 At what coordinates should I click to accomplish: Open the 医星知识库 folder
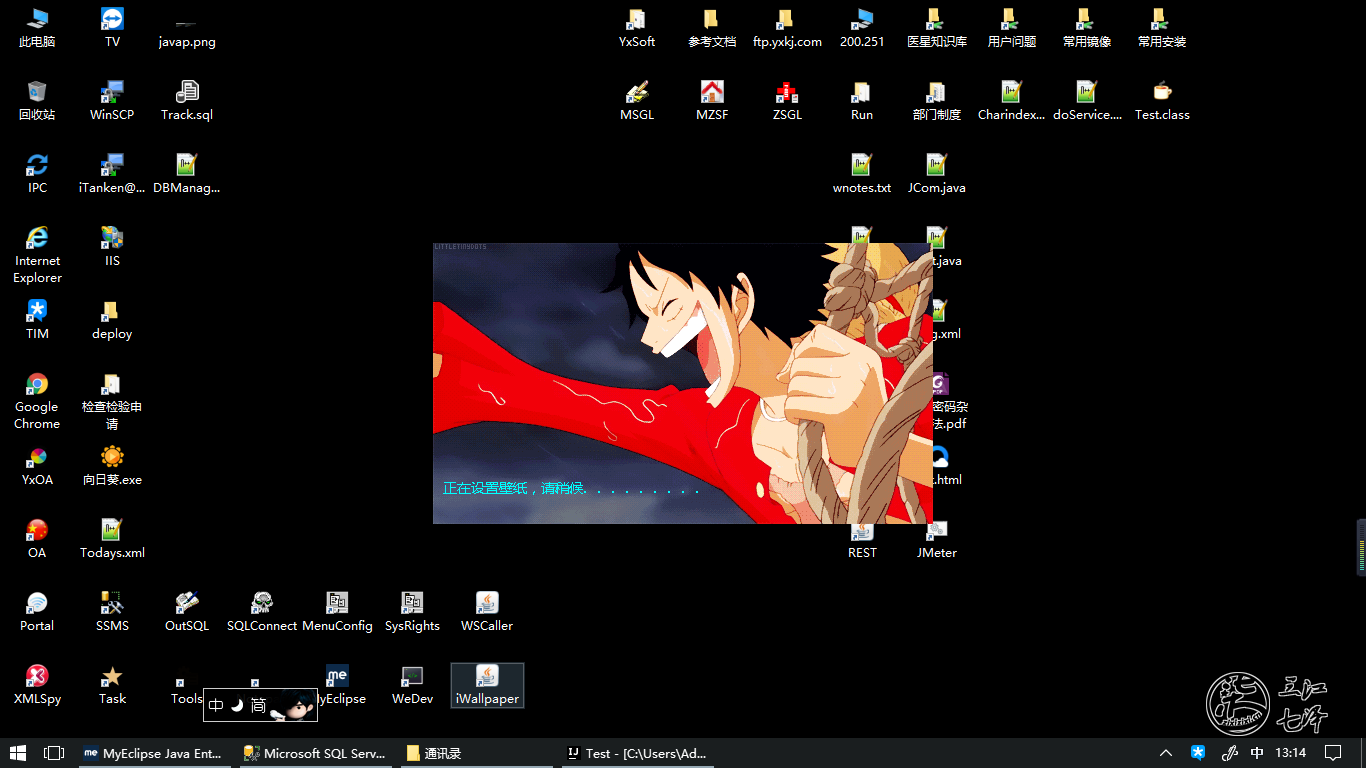coord(937,28)
